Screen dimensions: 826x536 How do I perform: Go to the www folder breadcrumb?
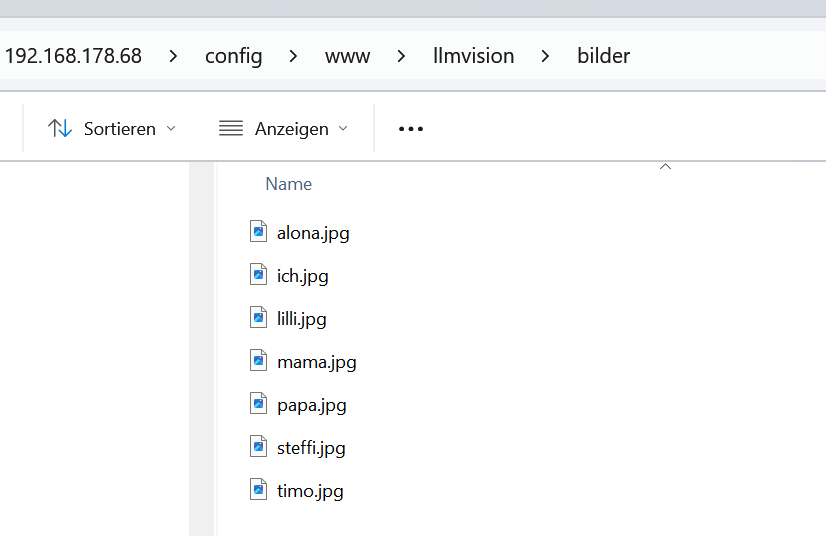pos(348,56)
